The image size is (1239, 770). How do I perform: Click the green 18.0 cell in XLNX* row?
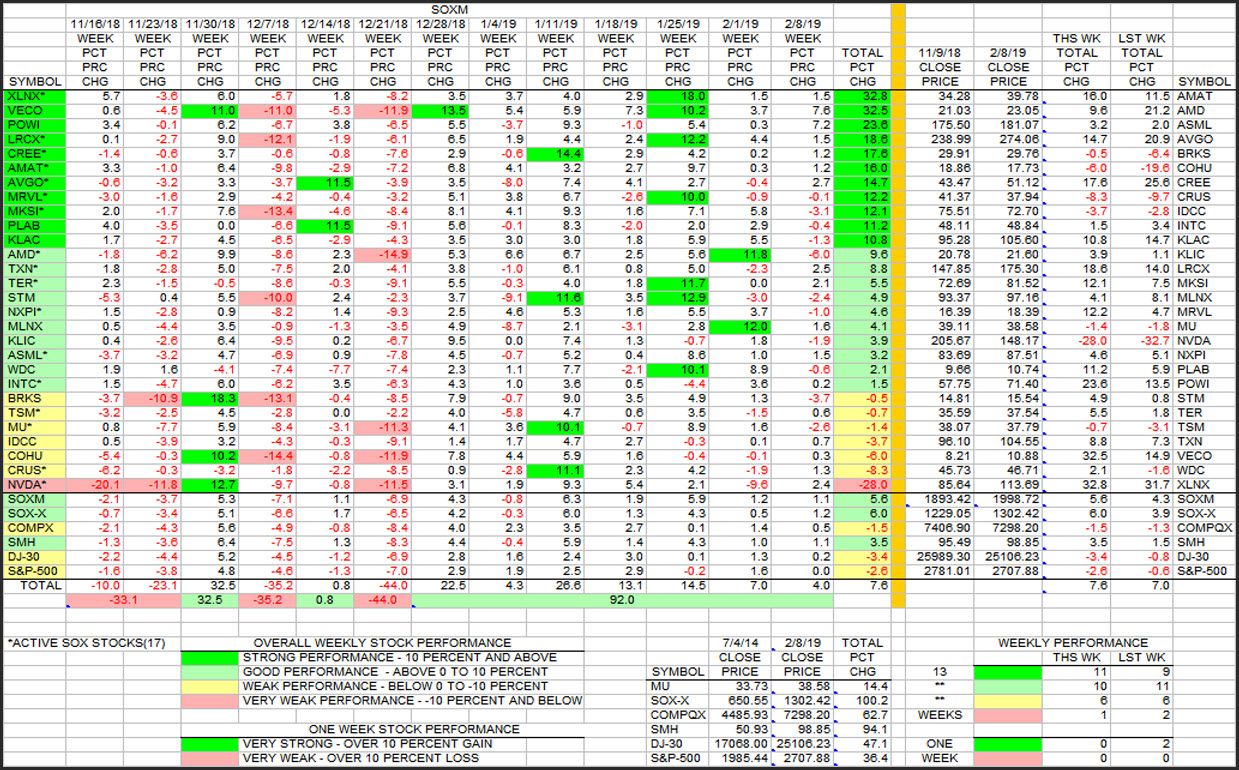pos(677,96)
